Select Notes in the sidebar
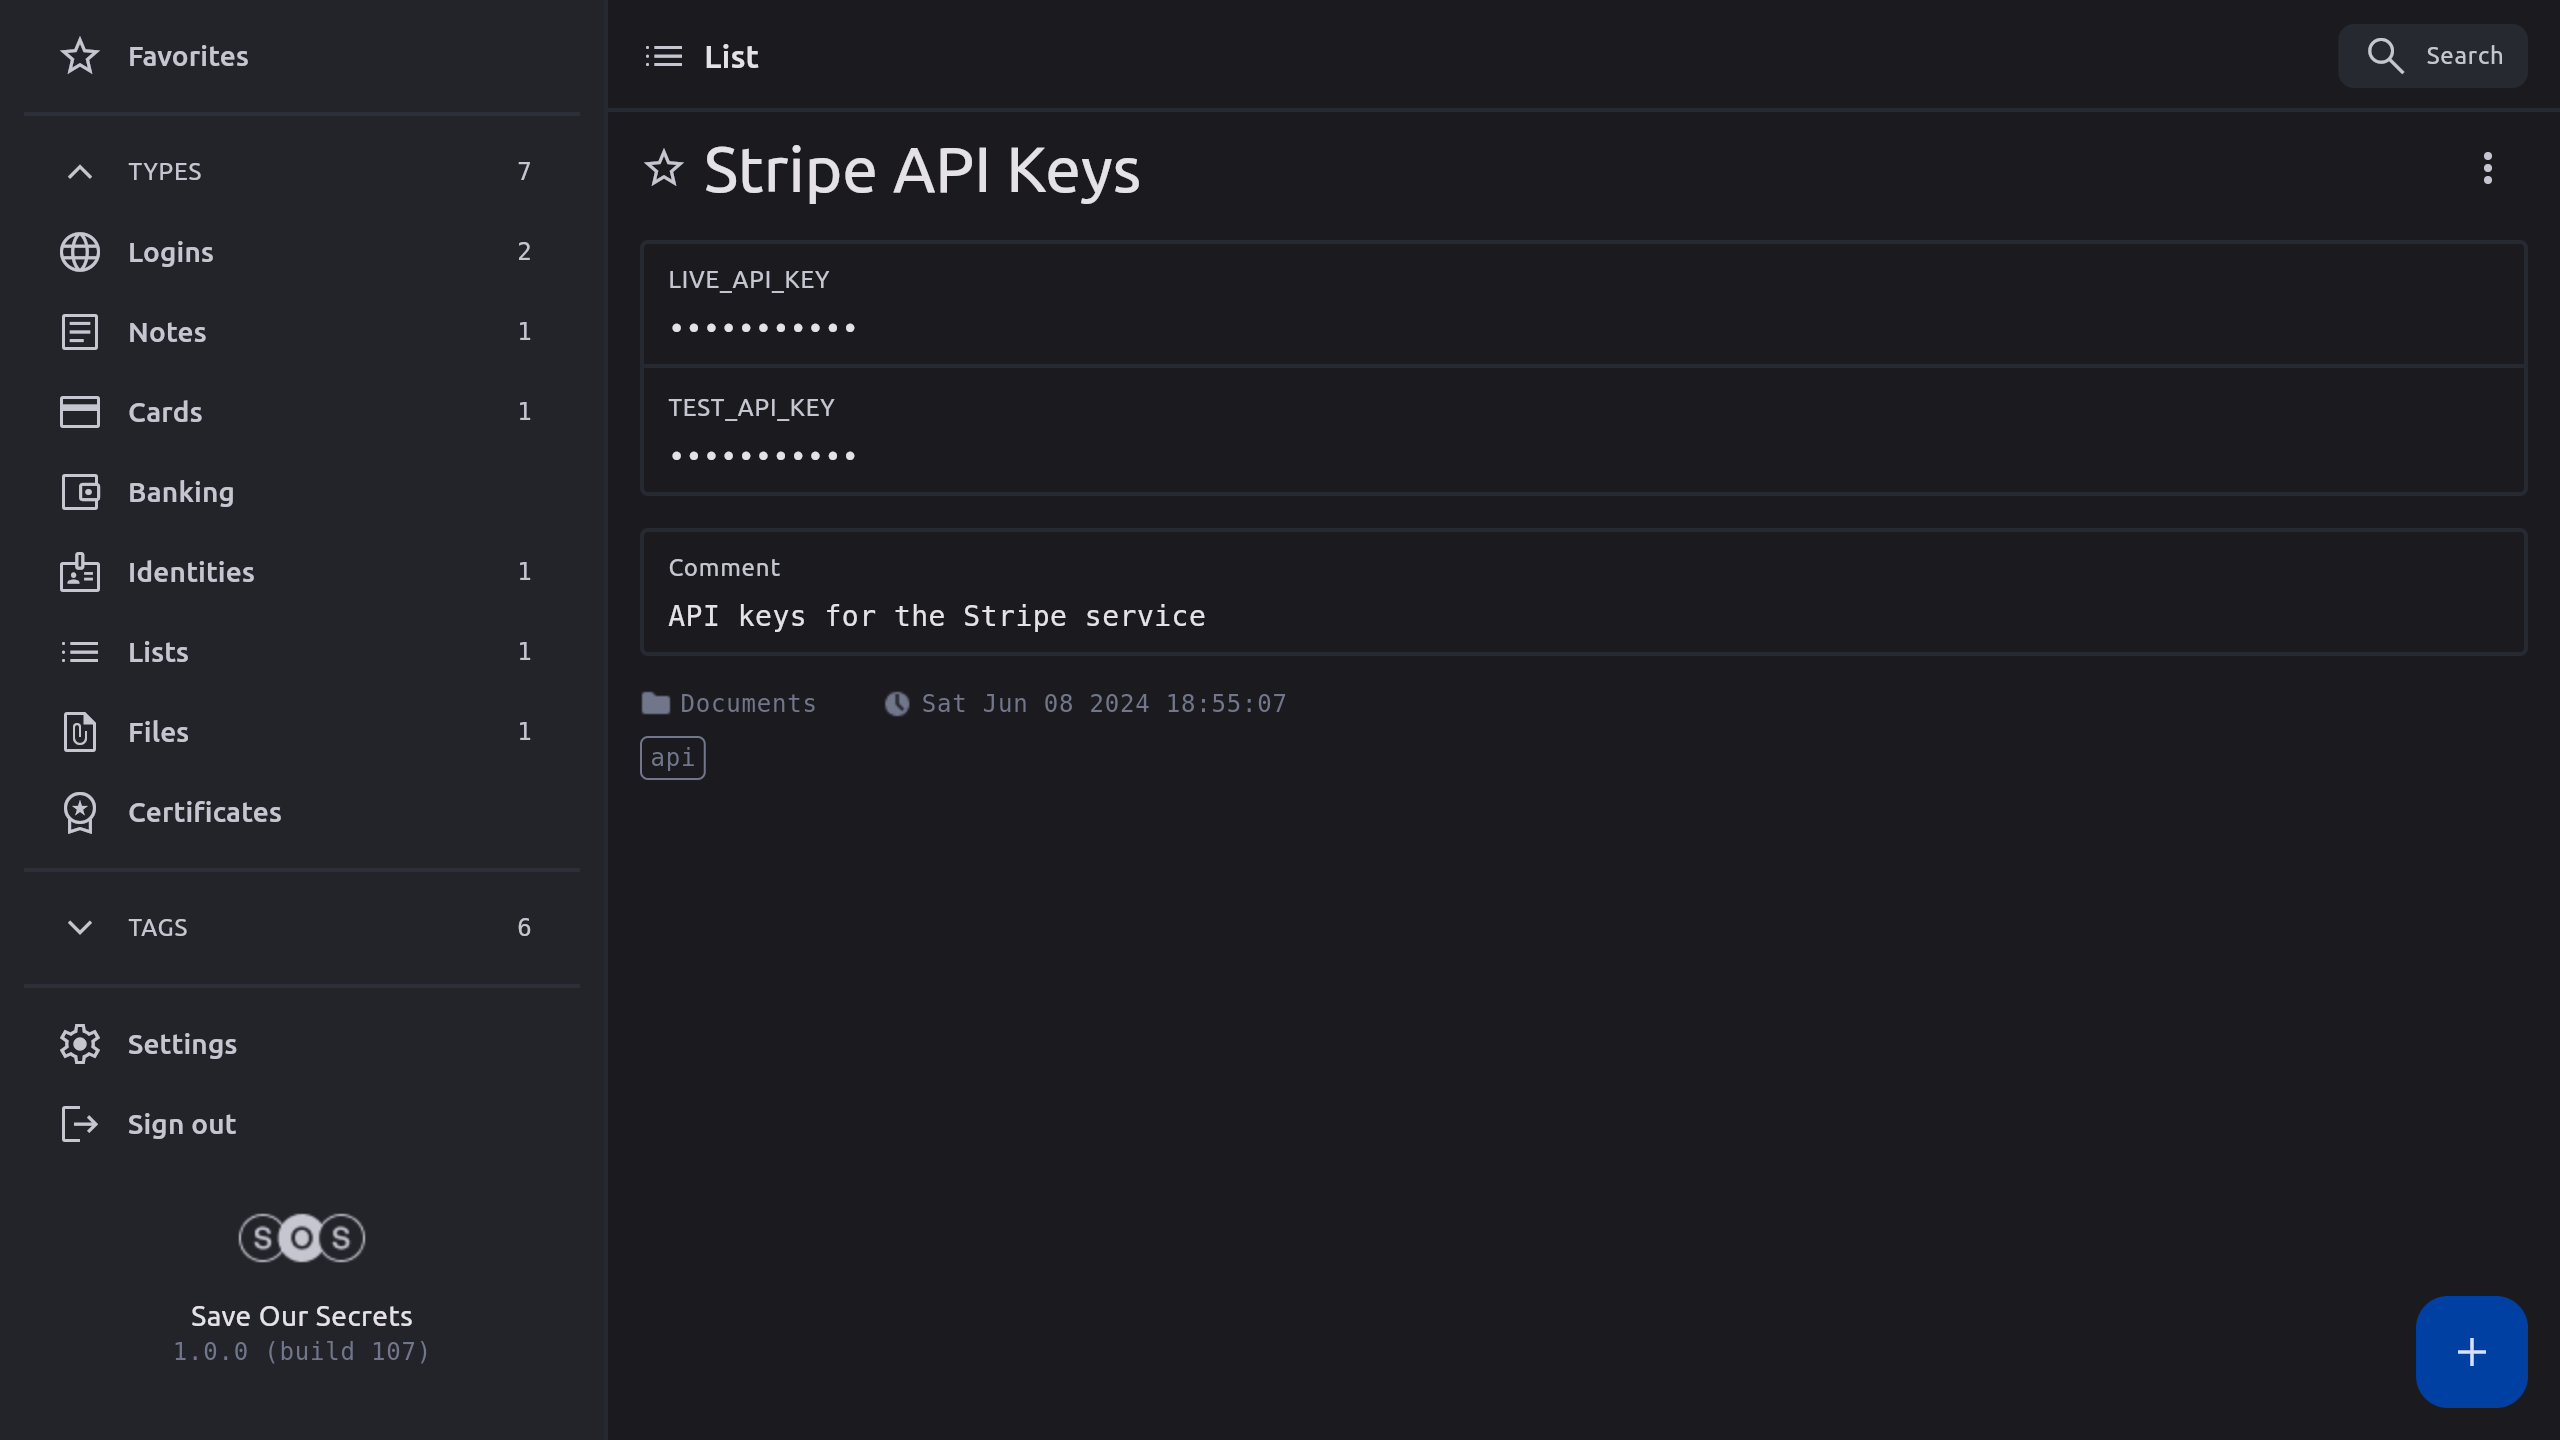2560x1440 pixels. click(167, 332)
